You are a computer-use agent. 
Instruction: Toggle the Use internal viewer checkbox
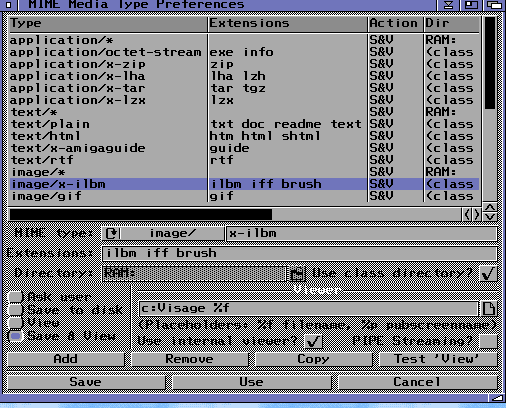point(313,341)
